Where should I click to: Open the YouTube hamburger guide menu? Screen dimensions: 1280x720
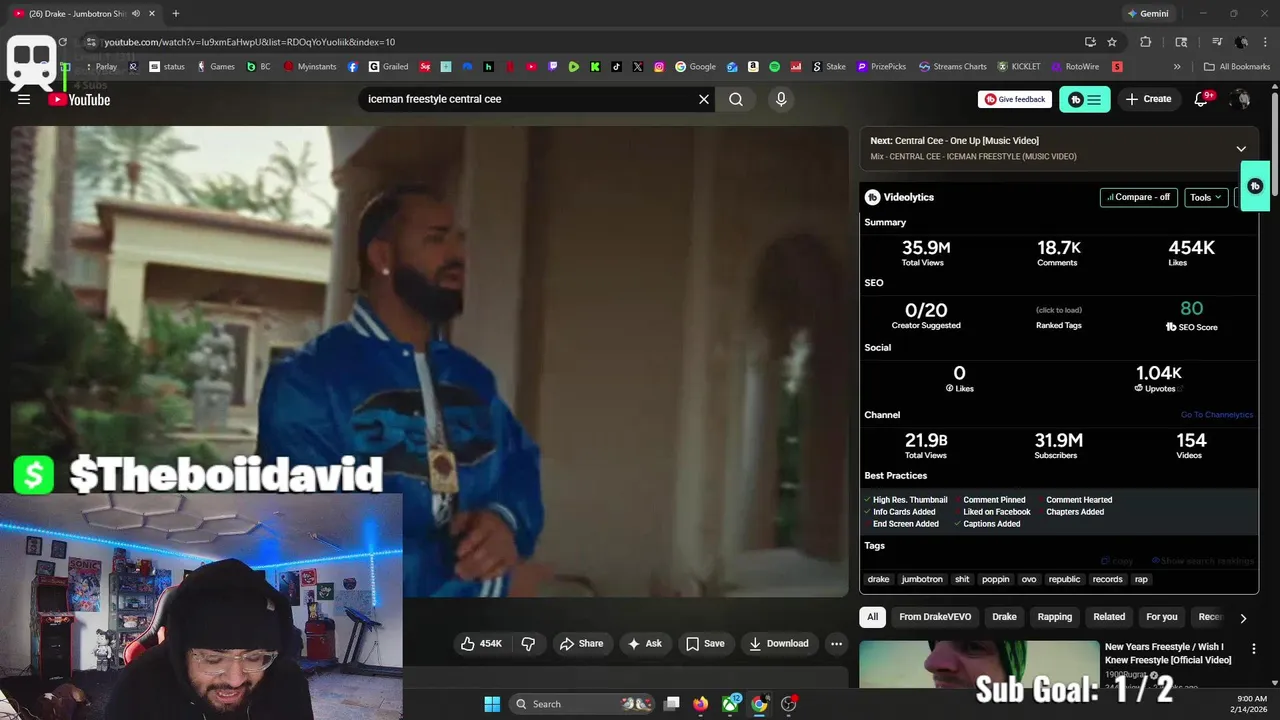tap(24, 99)
